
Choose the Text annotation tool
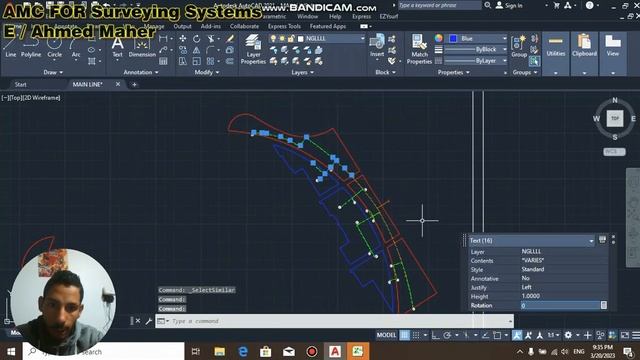117,47
